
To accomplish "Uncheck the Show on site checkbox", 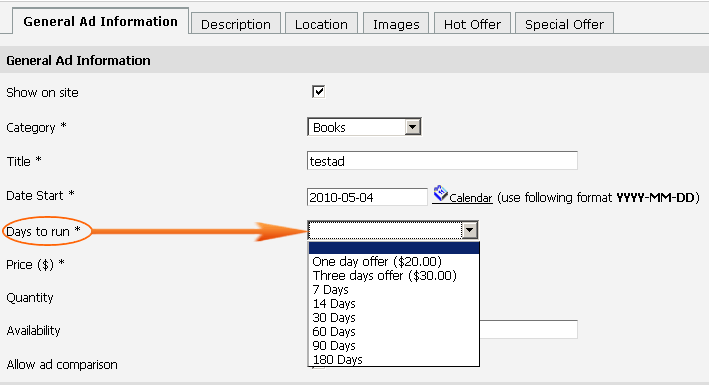I will [318, 92].
